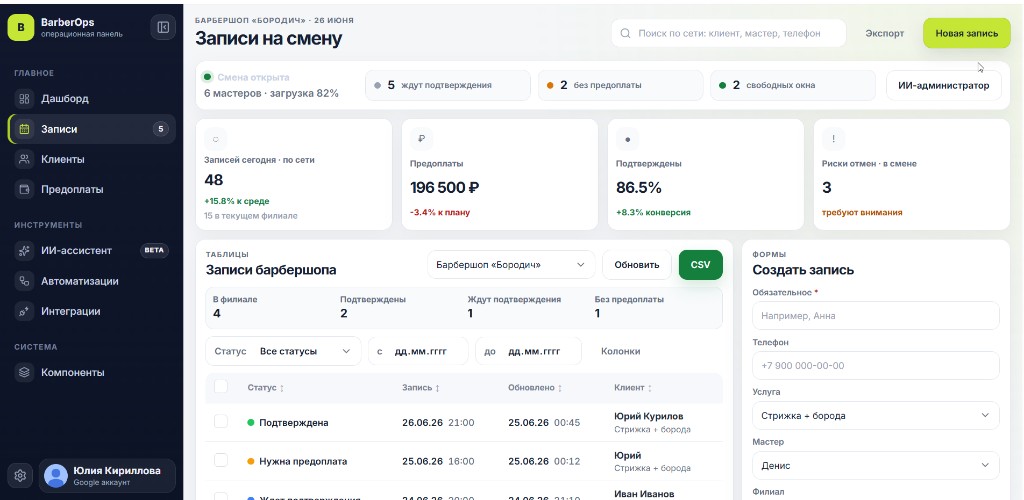Click the Подтверждена status text
The image size is (1024, 500).
(294, 423)
